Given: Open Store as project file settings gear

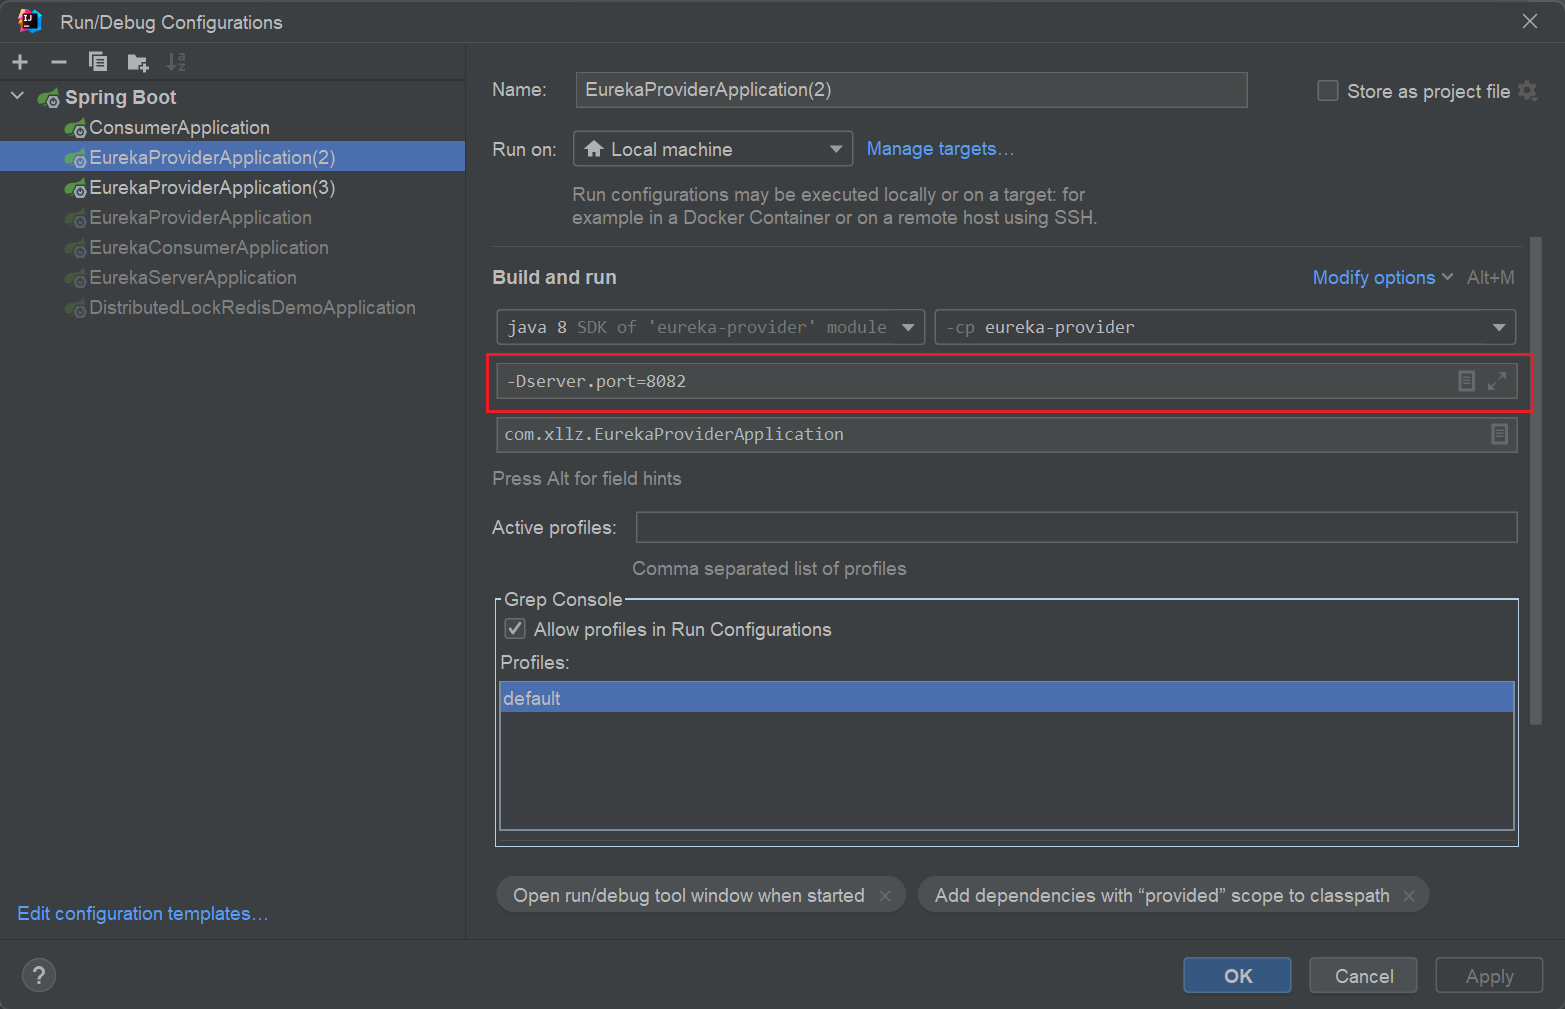Looking at the screenshot, I should point(1527,91).
